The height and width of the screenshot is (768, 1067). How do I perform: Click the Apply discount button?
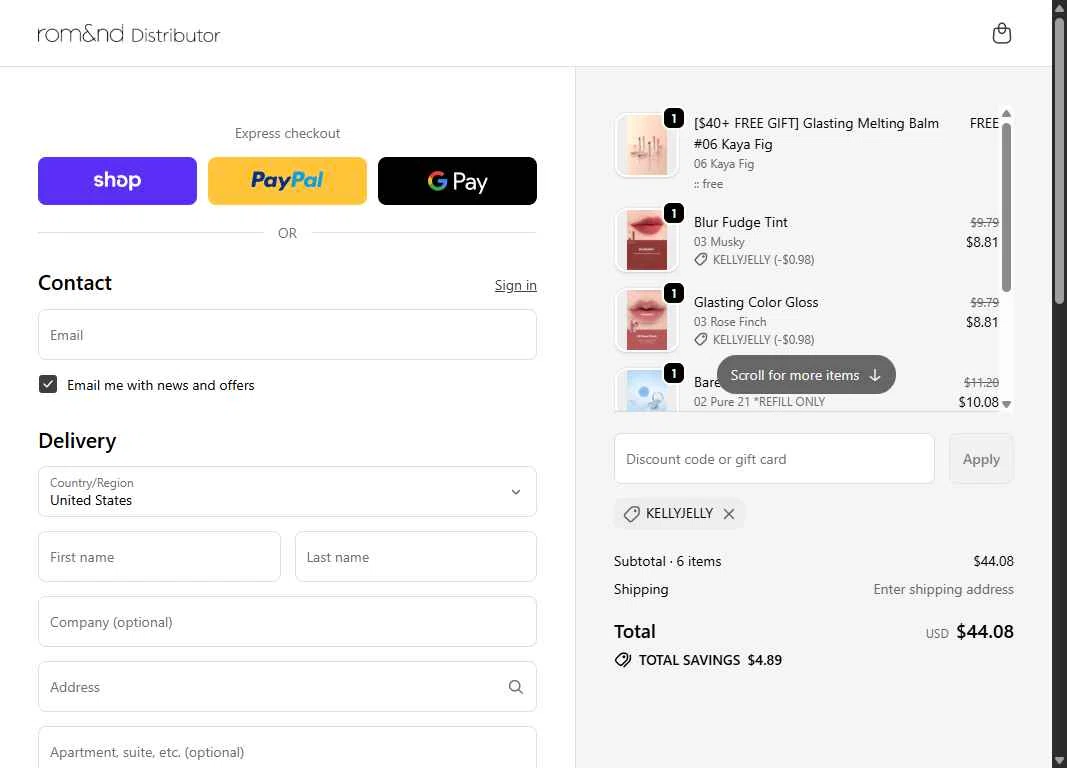click(981, 459)
